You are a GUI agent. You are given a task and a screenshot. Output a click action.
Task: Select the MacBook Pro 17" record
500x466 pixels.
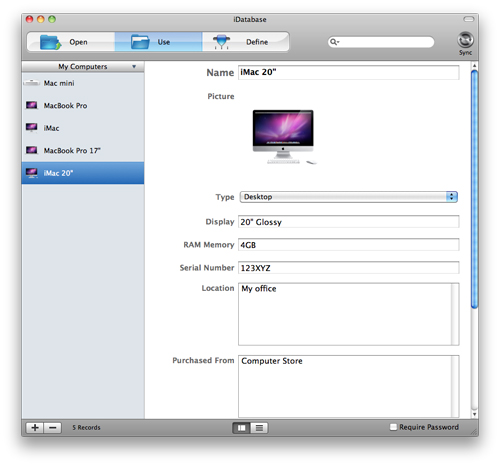point(83,151)
